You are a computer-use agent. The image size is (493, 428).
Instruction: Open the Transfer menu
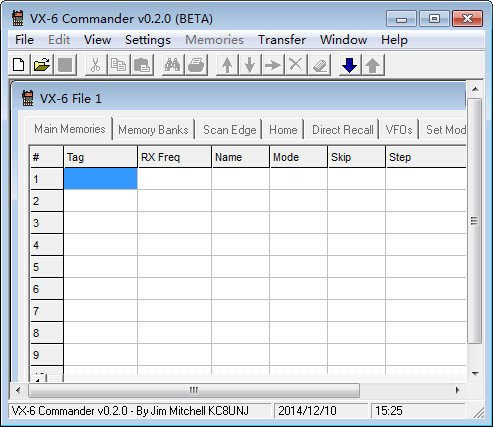pyautogui.click(x=282, y=40)
